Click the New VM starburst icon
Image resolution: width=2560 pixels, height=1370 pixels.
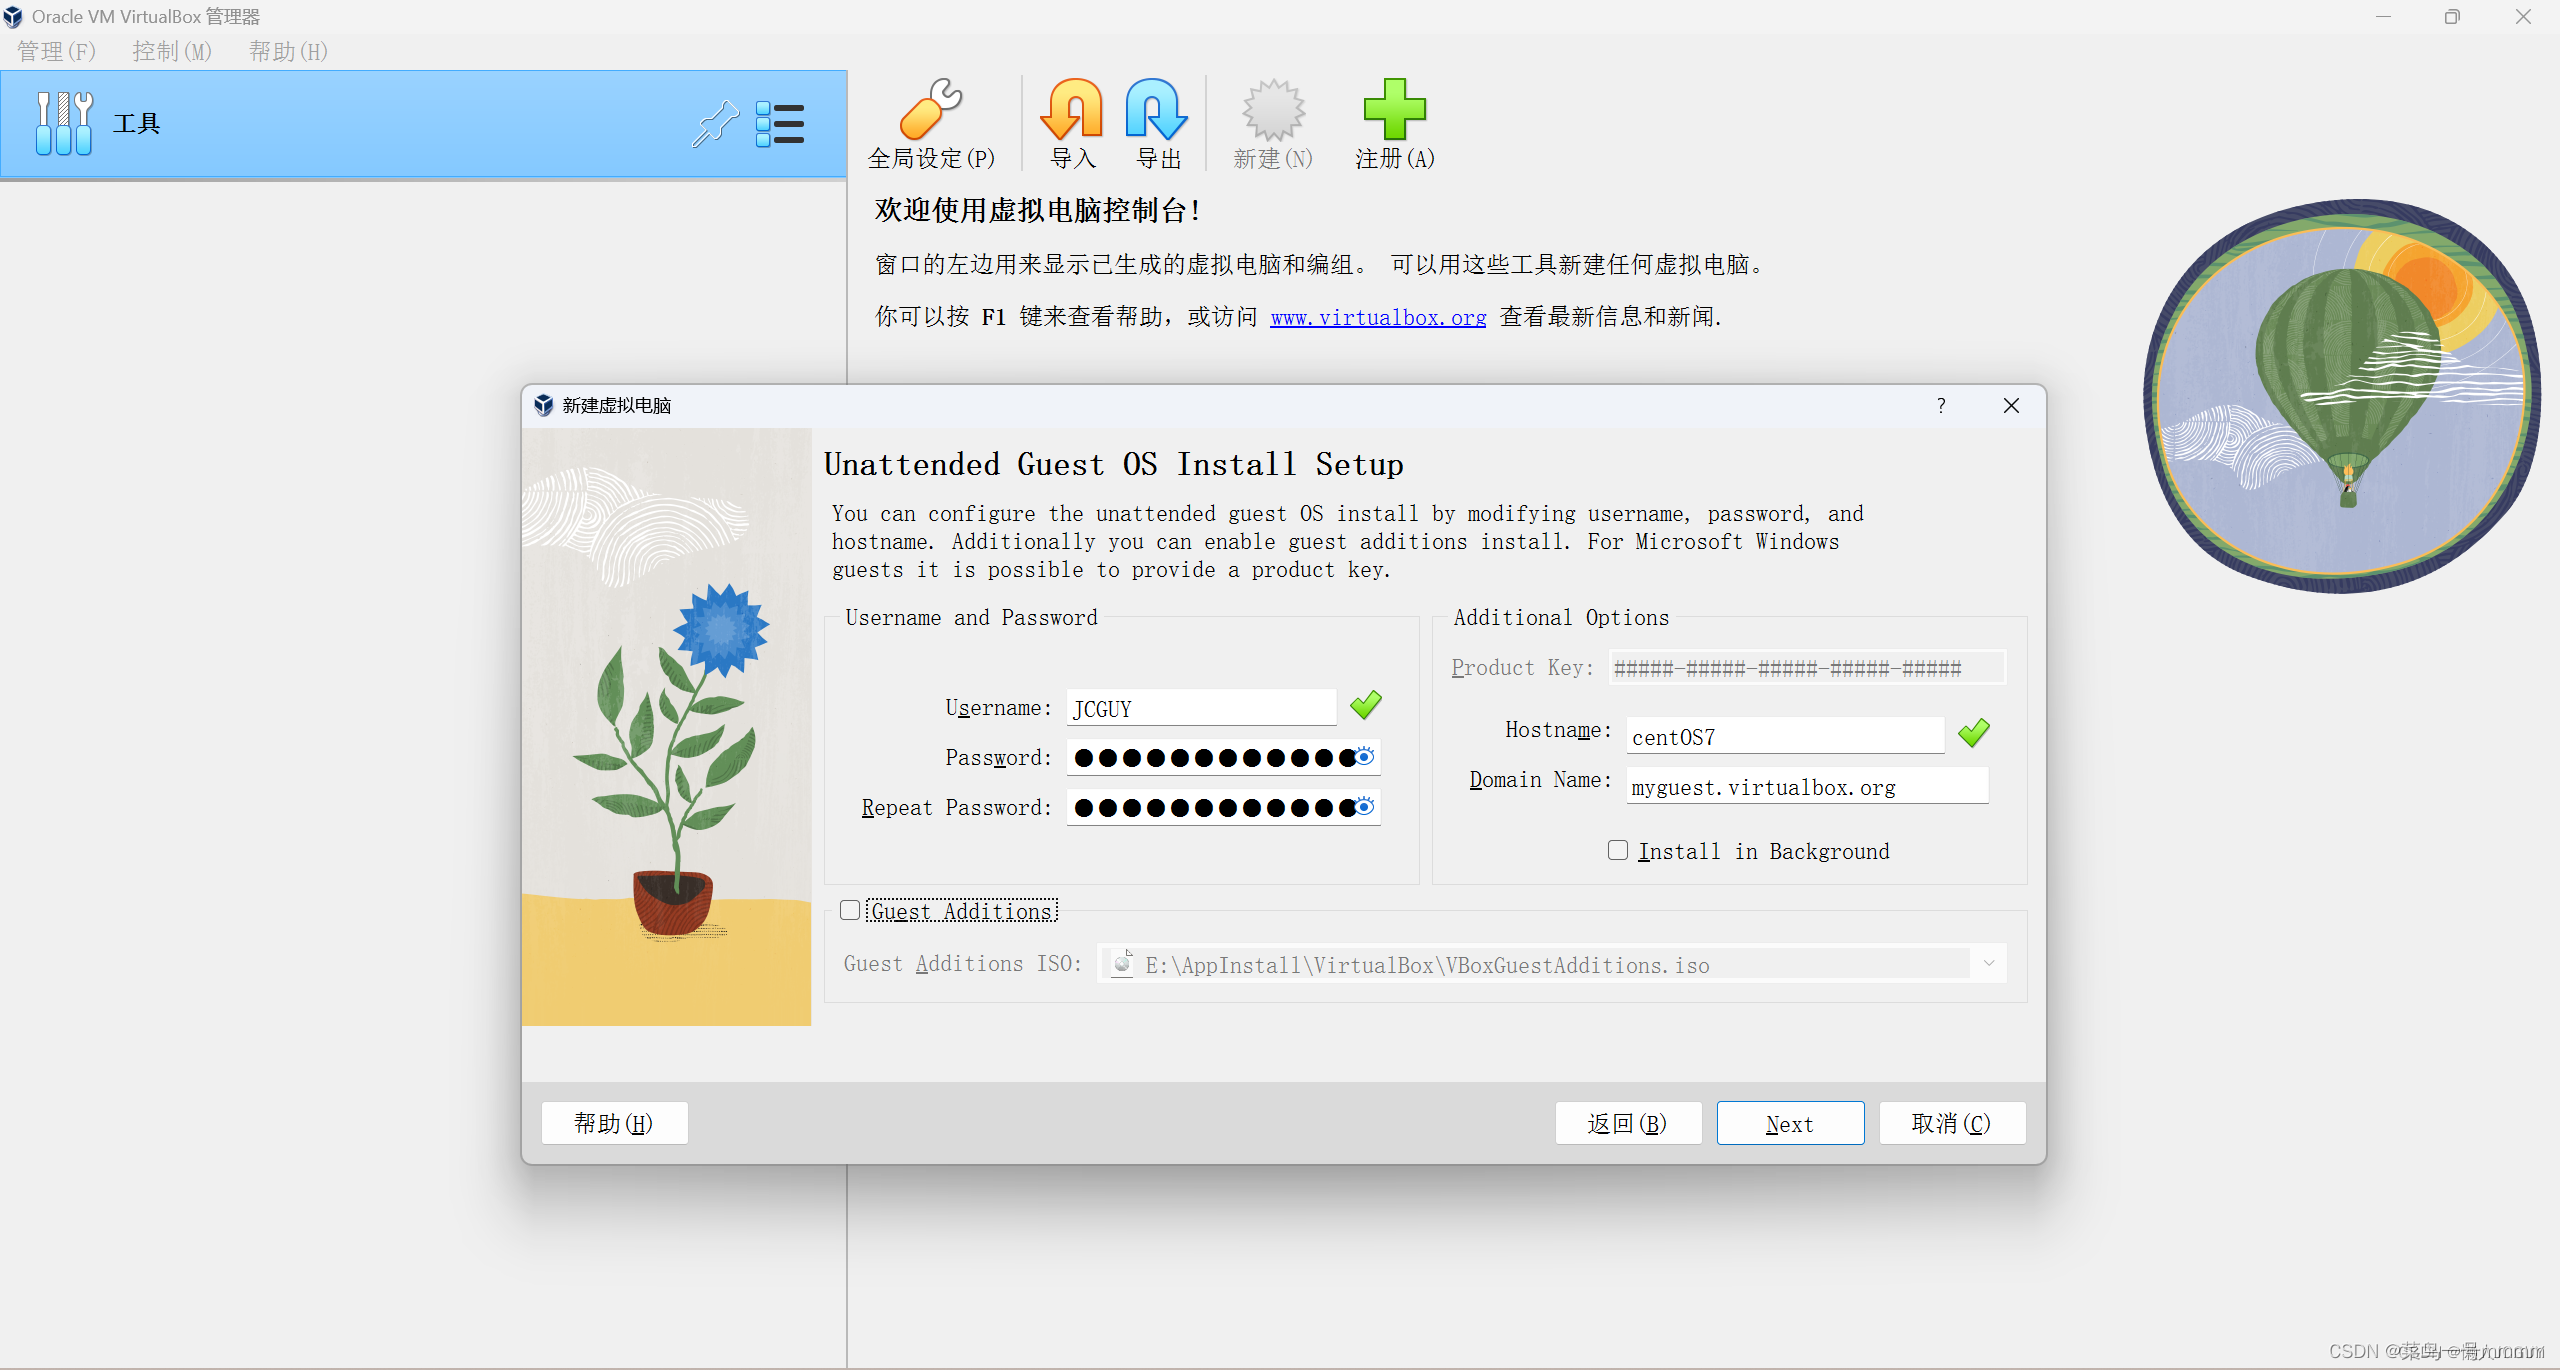click(1272, 110)
